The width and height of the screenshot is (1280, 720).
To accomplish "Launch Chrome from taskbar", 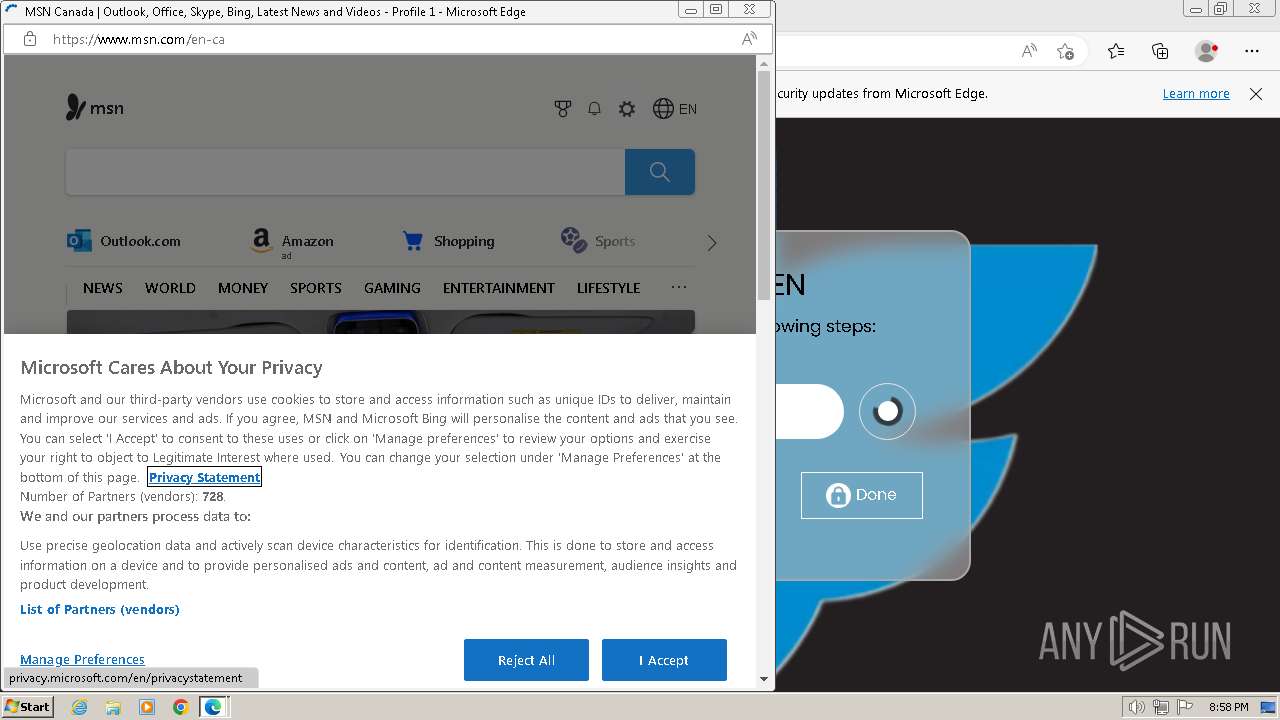I will point(180,707).
